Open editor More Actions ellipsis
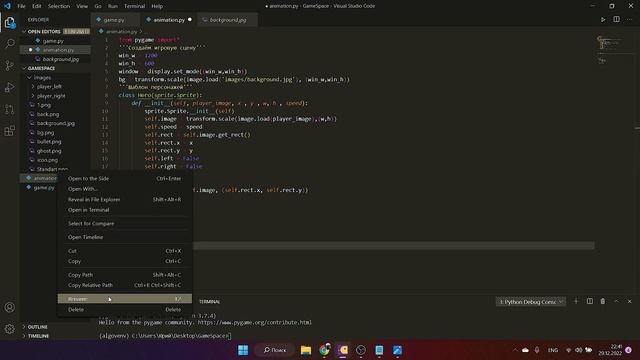Screen dimensions: 640x360 point(629,20)
